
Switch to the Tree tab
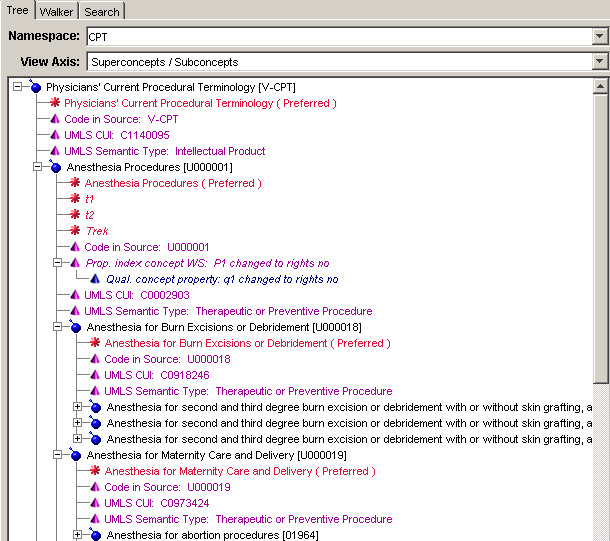[x=18, y=10]
